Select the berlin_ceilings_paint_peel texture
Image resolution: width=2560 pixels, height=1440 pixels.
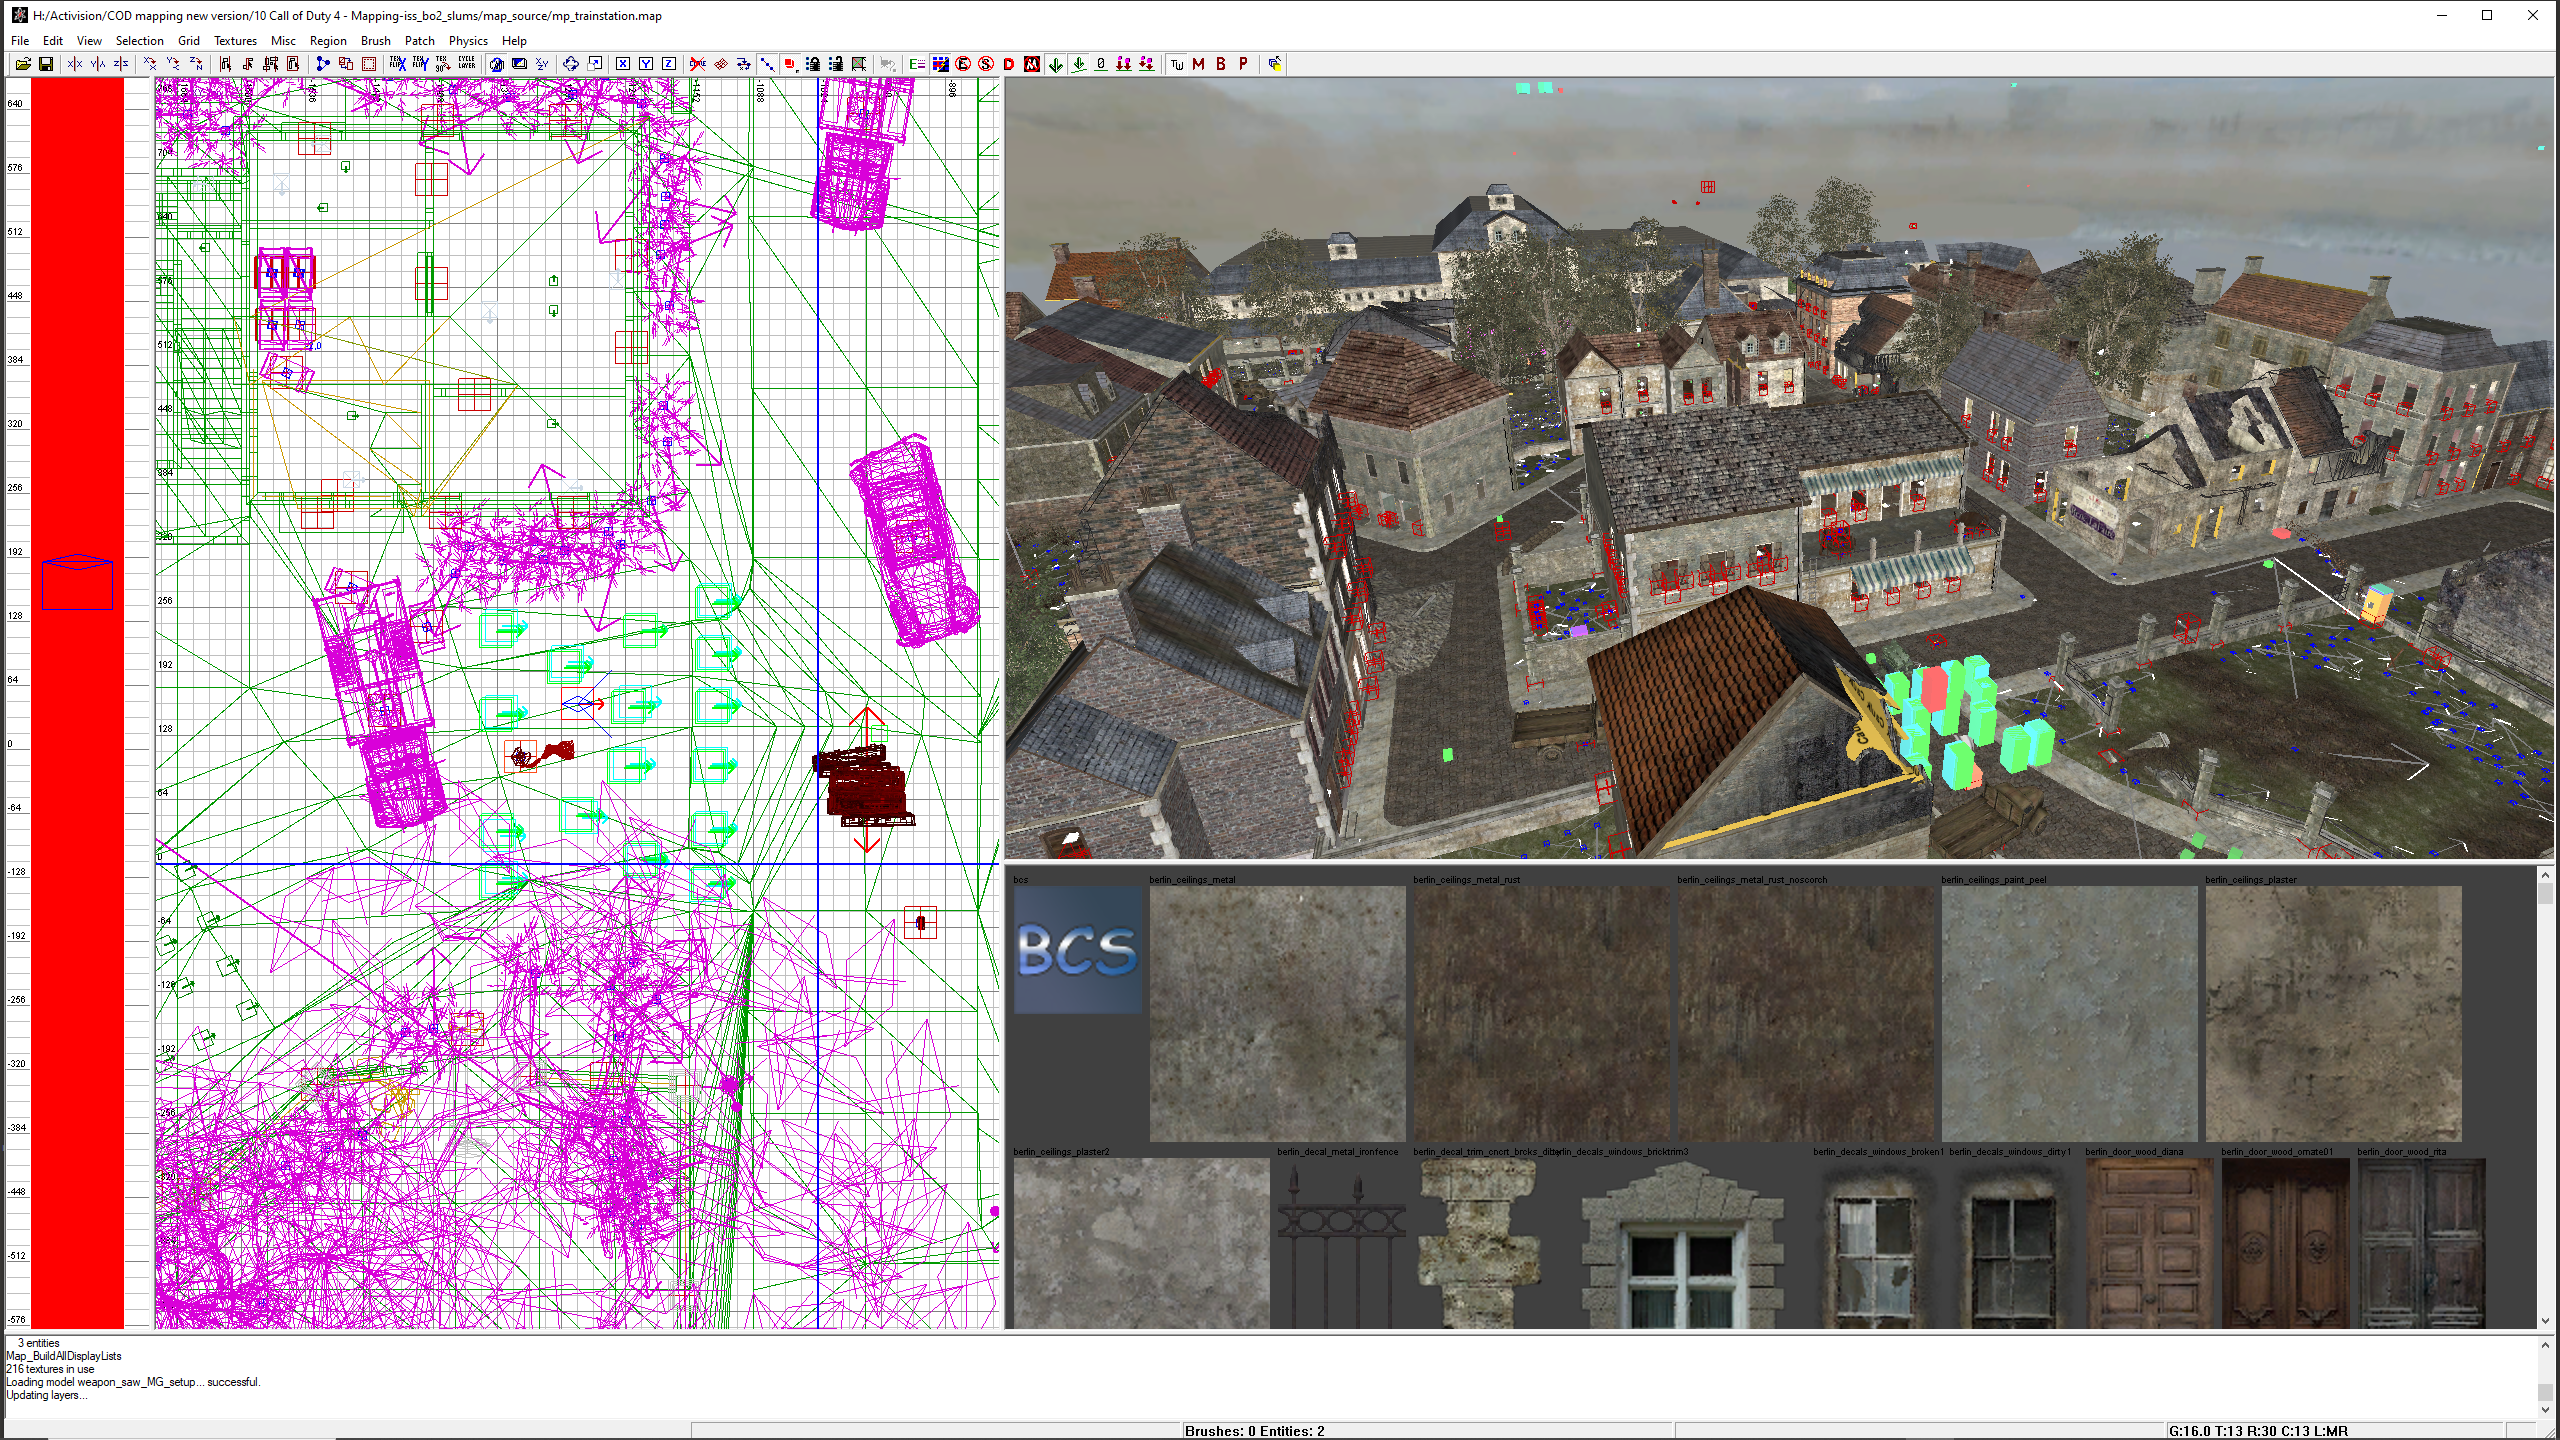click(2069, 1013)
